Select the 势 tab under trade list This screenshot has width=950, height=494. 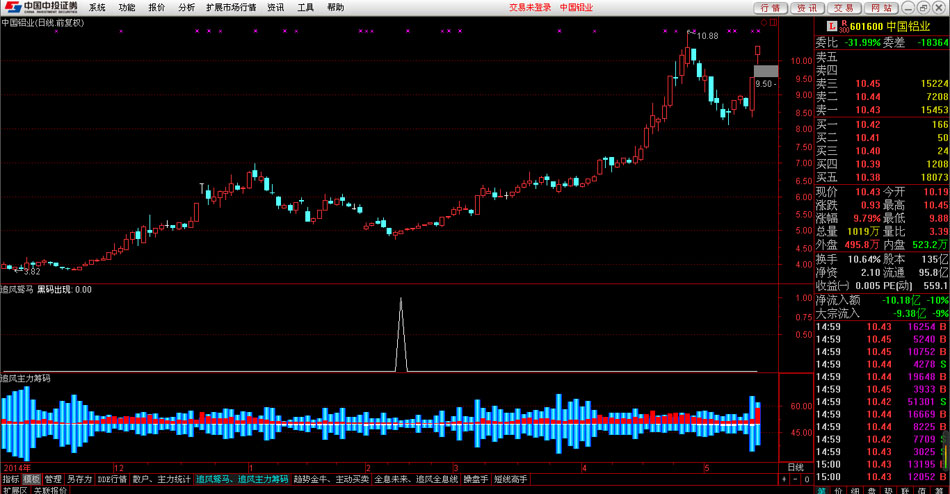(x=889, y=490)
